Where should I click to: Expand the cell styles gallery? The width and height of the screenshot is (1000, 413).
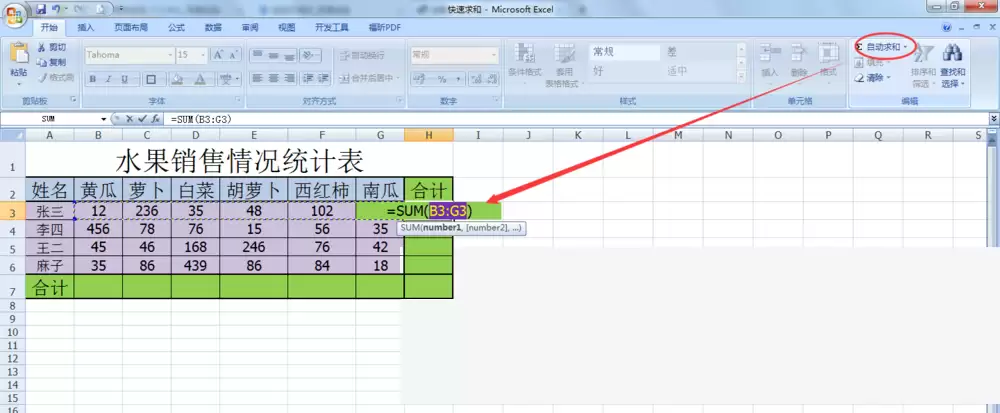click(x=742, y=76)
